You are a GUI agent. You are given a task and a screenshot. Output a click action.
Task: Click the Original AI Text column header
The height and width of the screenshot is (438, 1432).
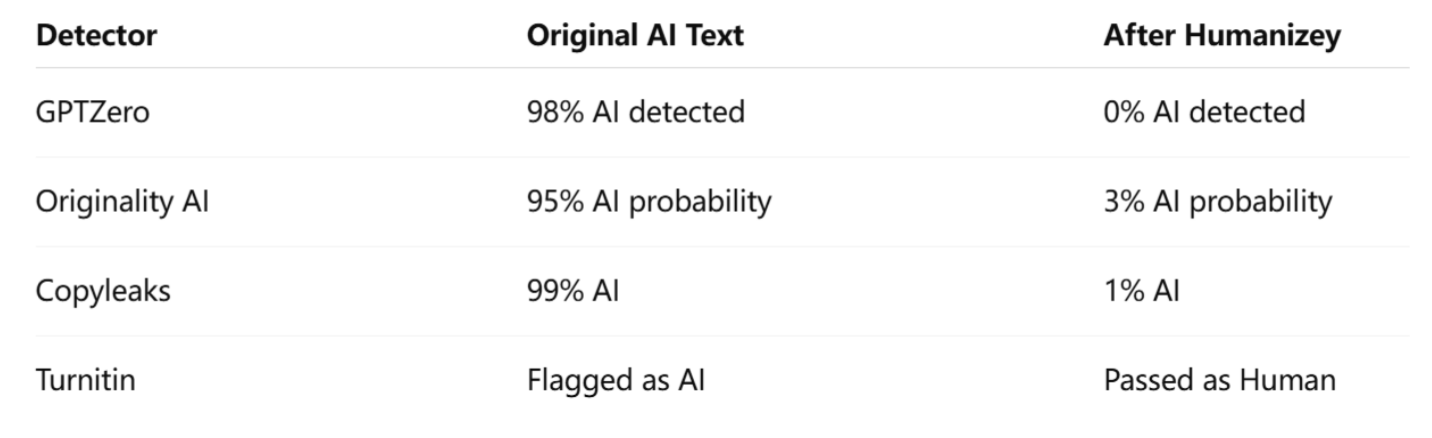[x=635, y=36]
